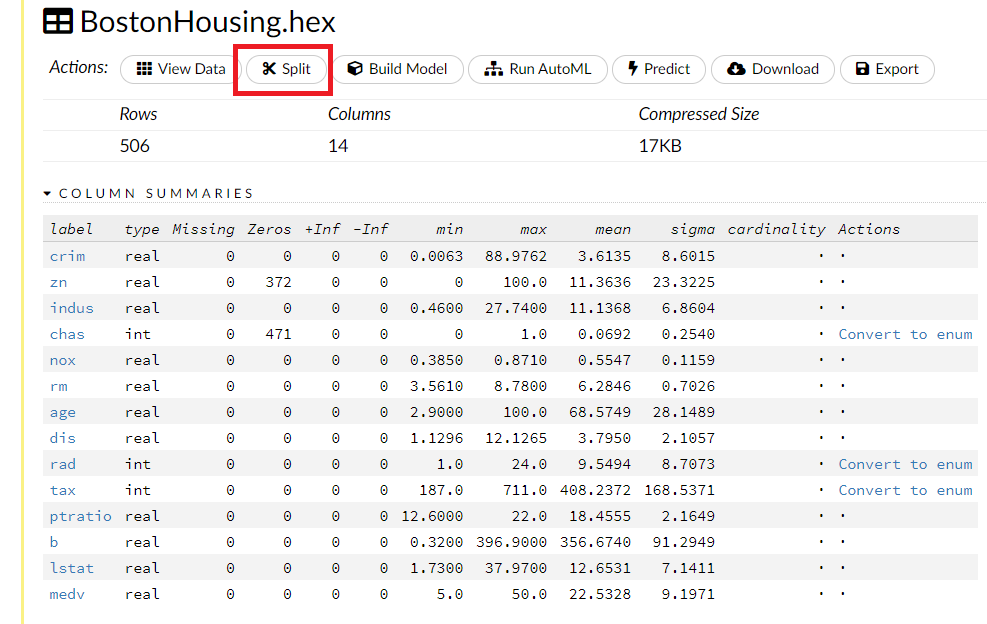
Task: Click the indus column label
Action: tap(71, 308)
